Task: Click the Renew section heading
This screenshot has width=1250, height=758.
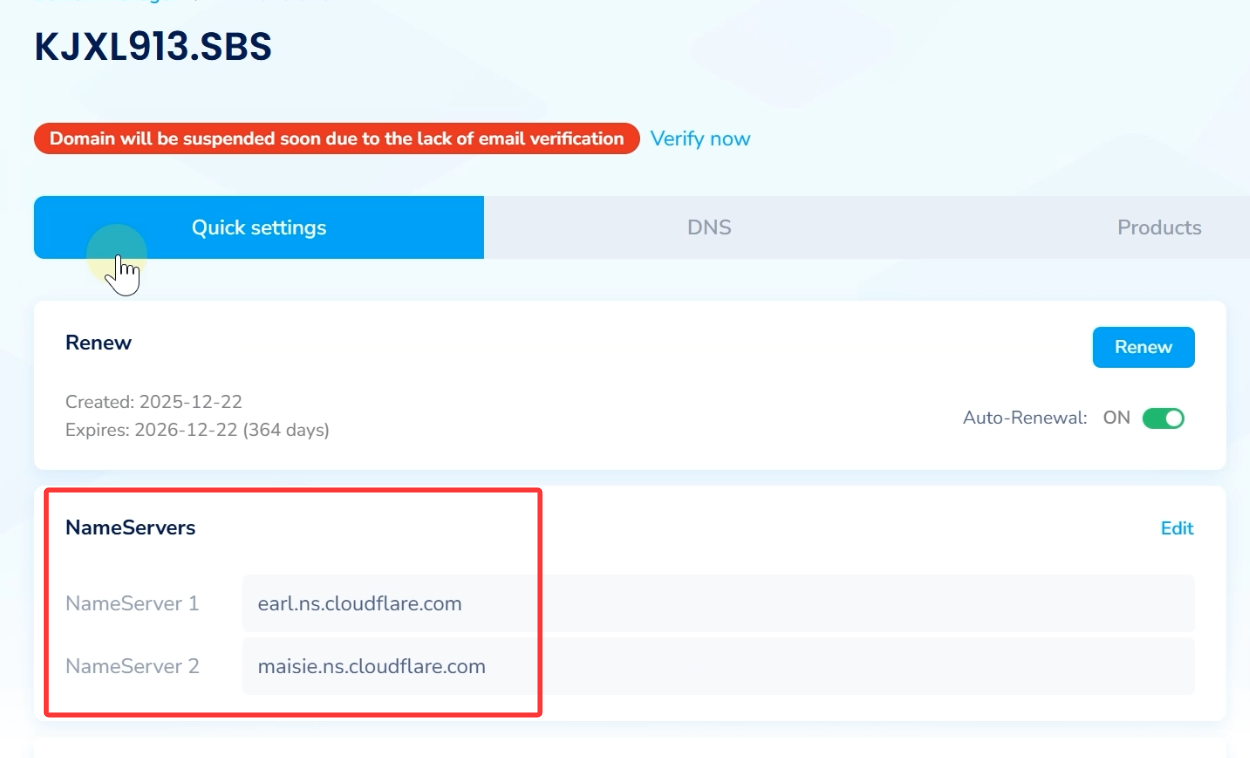Action: click(x=98, y=343)
